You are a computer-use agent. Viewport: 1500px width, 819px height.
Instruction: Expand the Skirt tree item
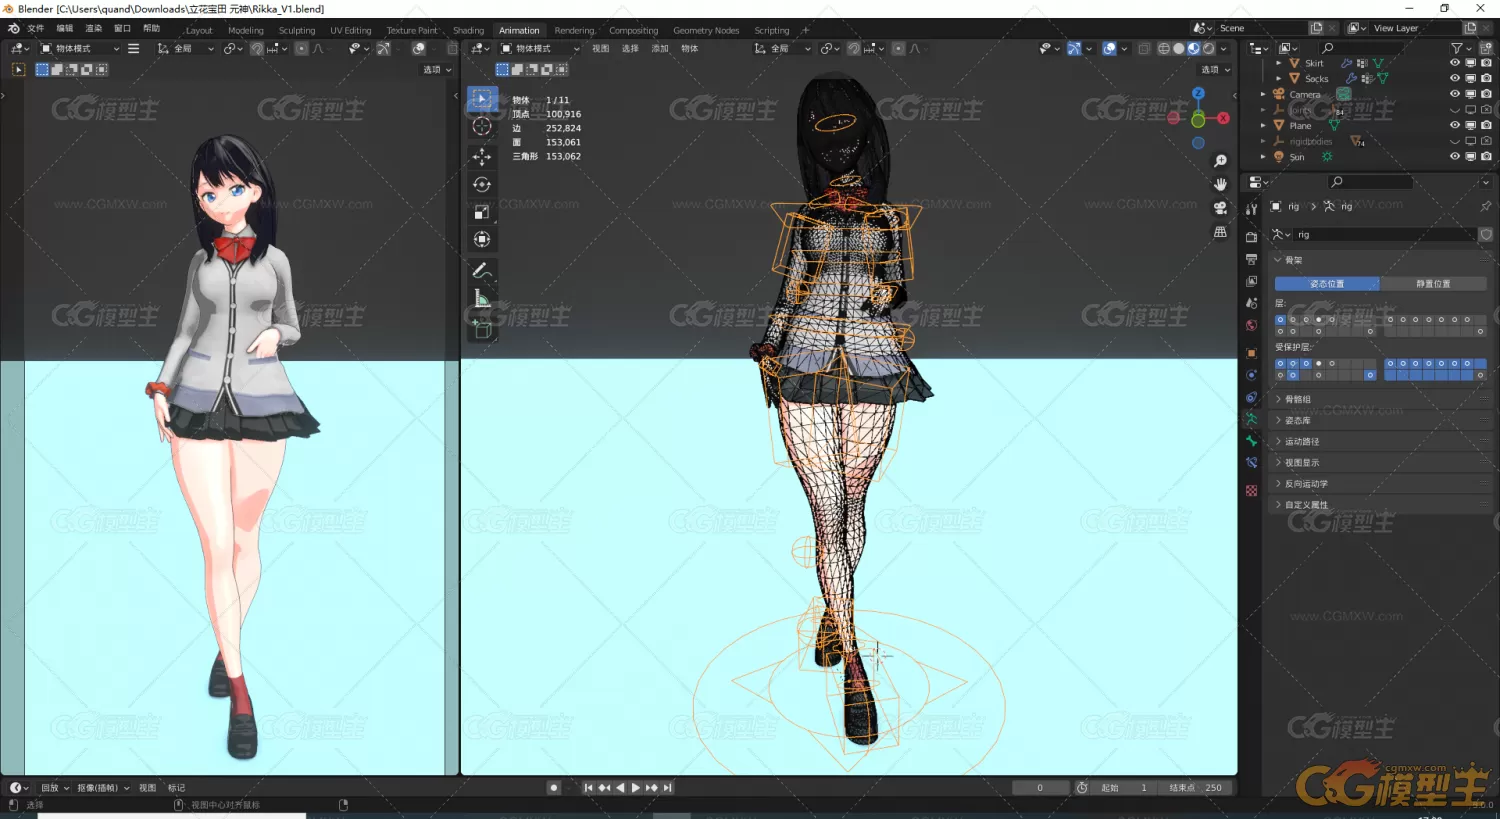click(1279, 63)
